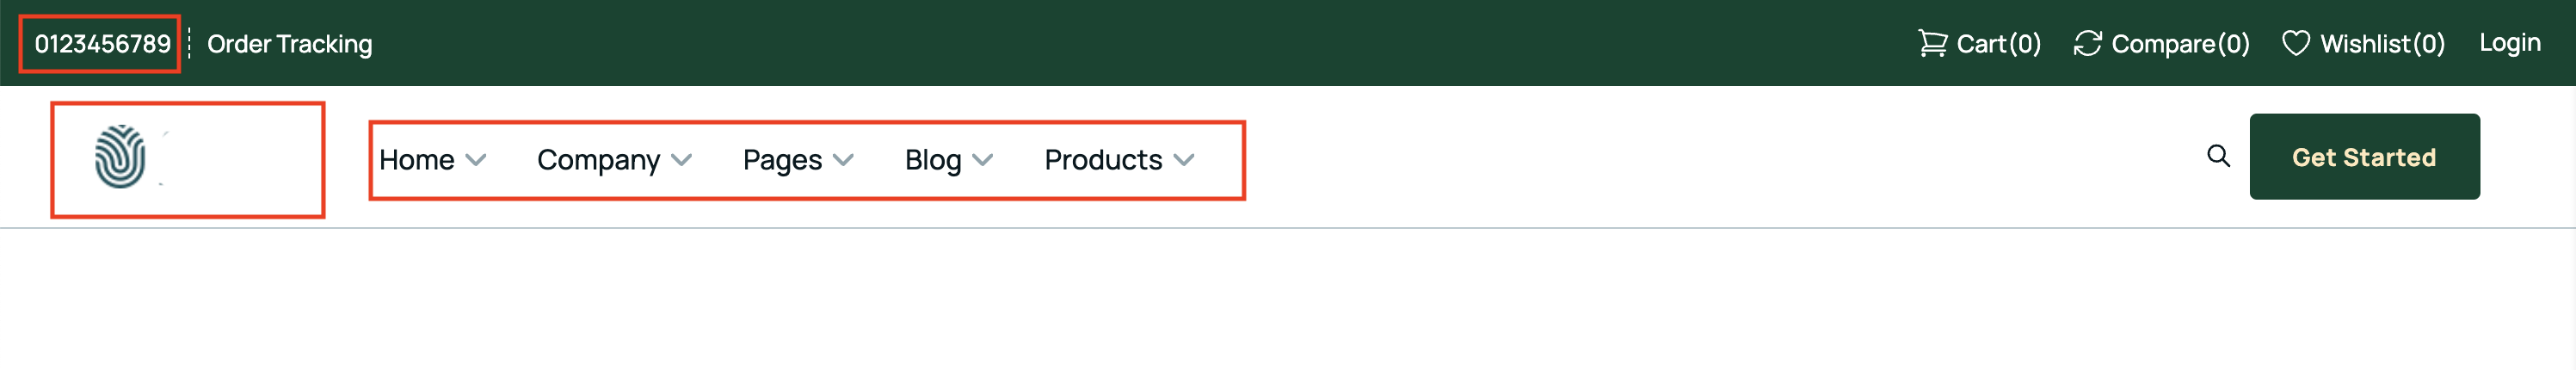Open the Login link
The image size is (2576, 370).
coord(2510,43)
